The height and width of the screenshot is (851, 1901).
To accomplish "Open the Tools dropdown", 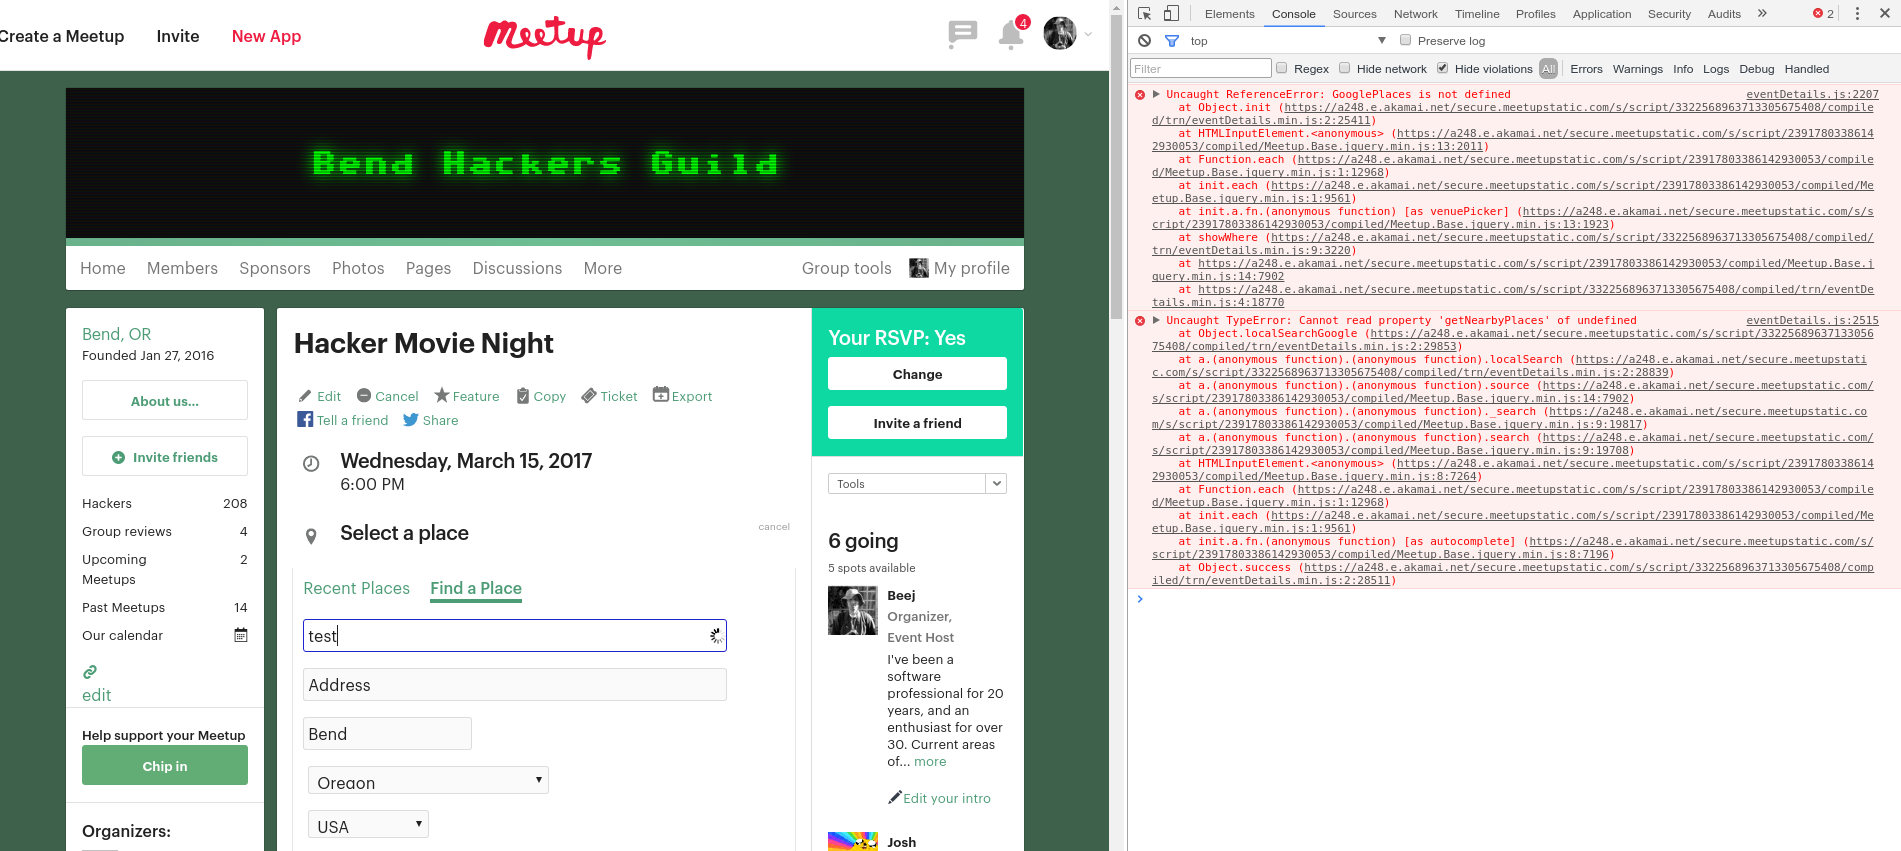I will tap(917, 483).
